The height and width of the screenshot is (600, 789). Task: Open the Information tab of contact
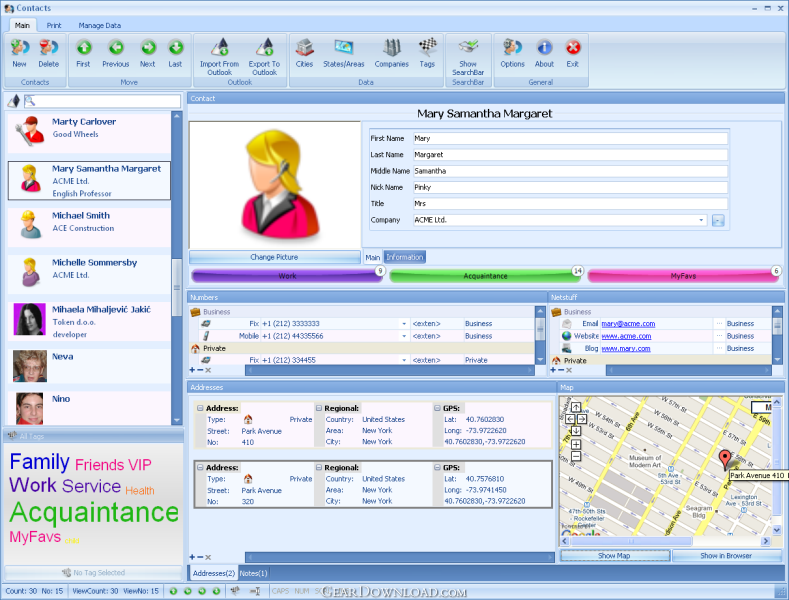click(x=405, y=257)
